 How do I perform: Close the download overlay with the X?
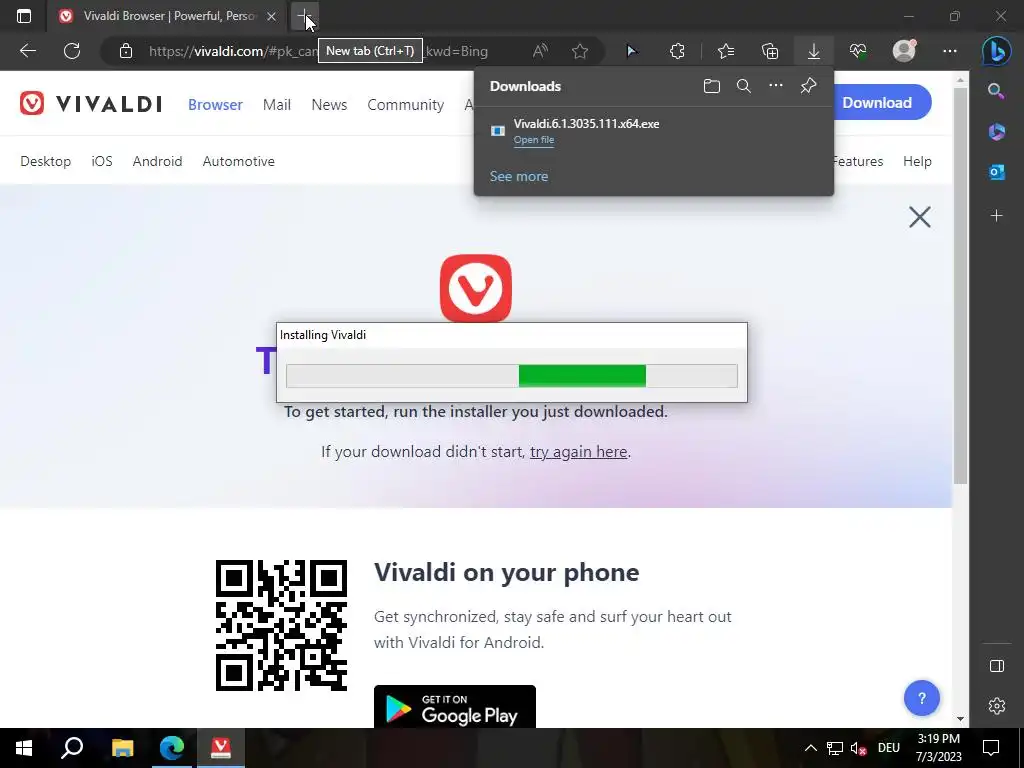[920, 217]
